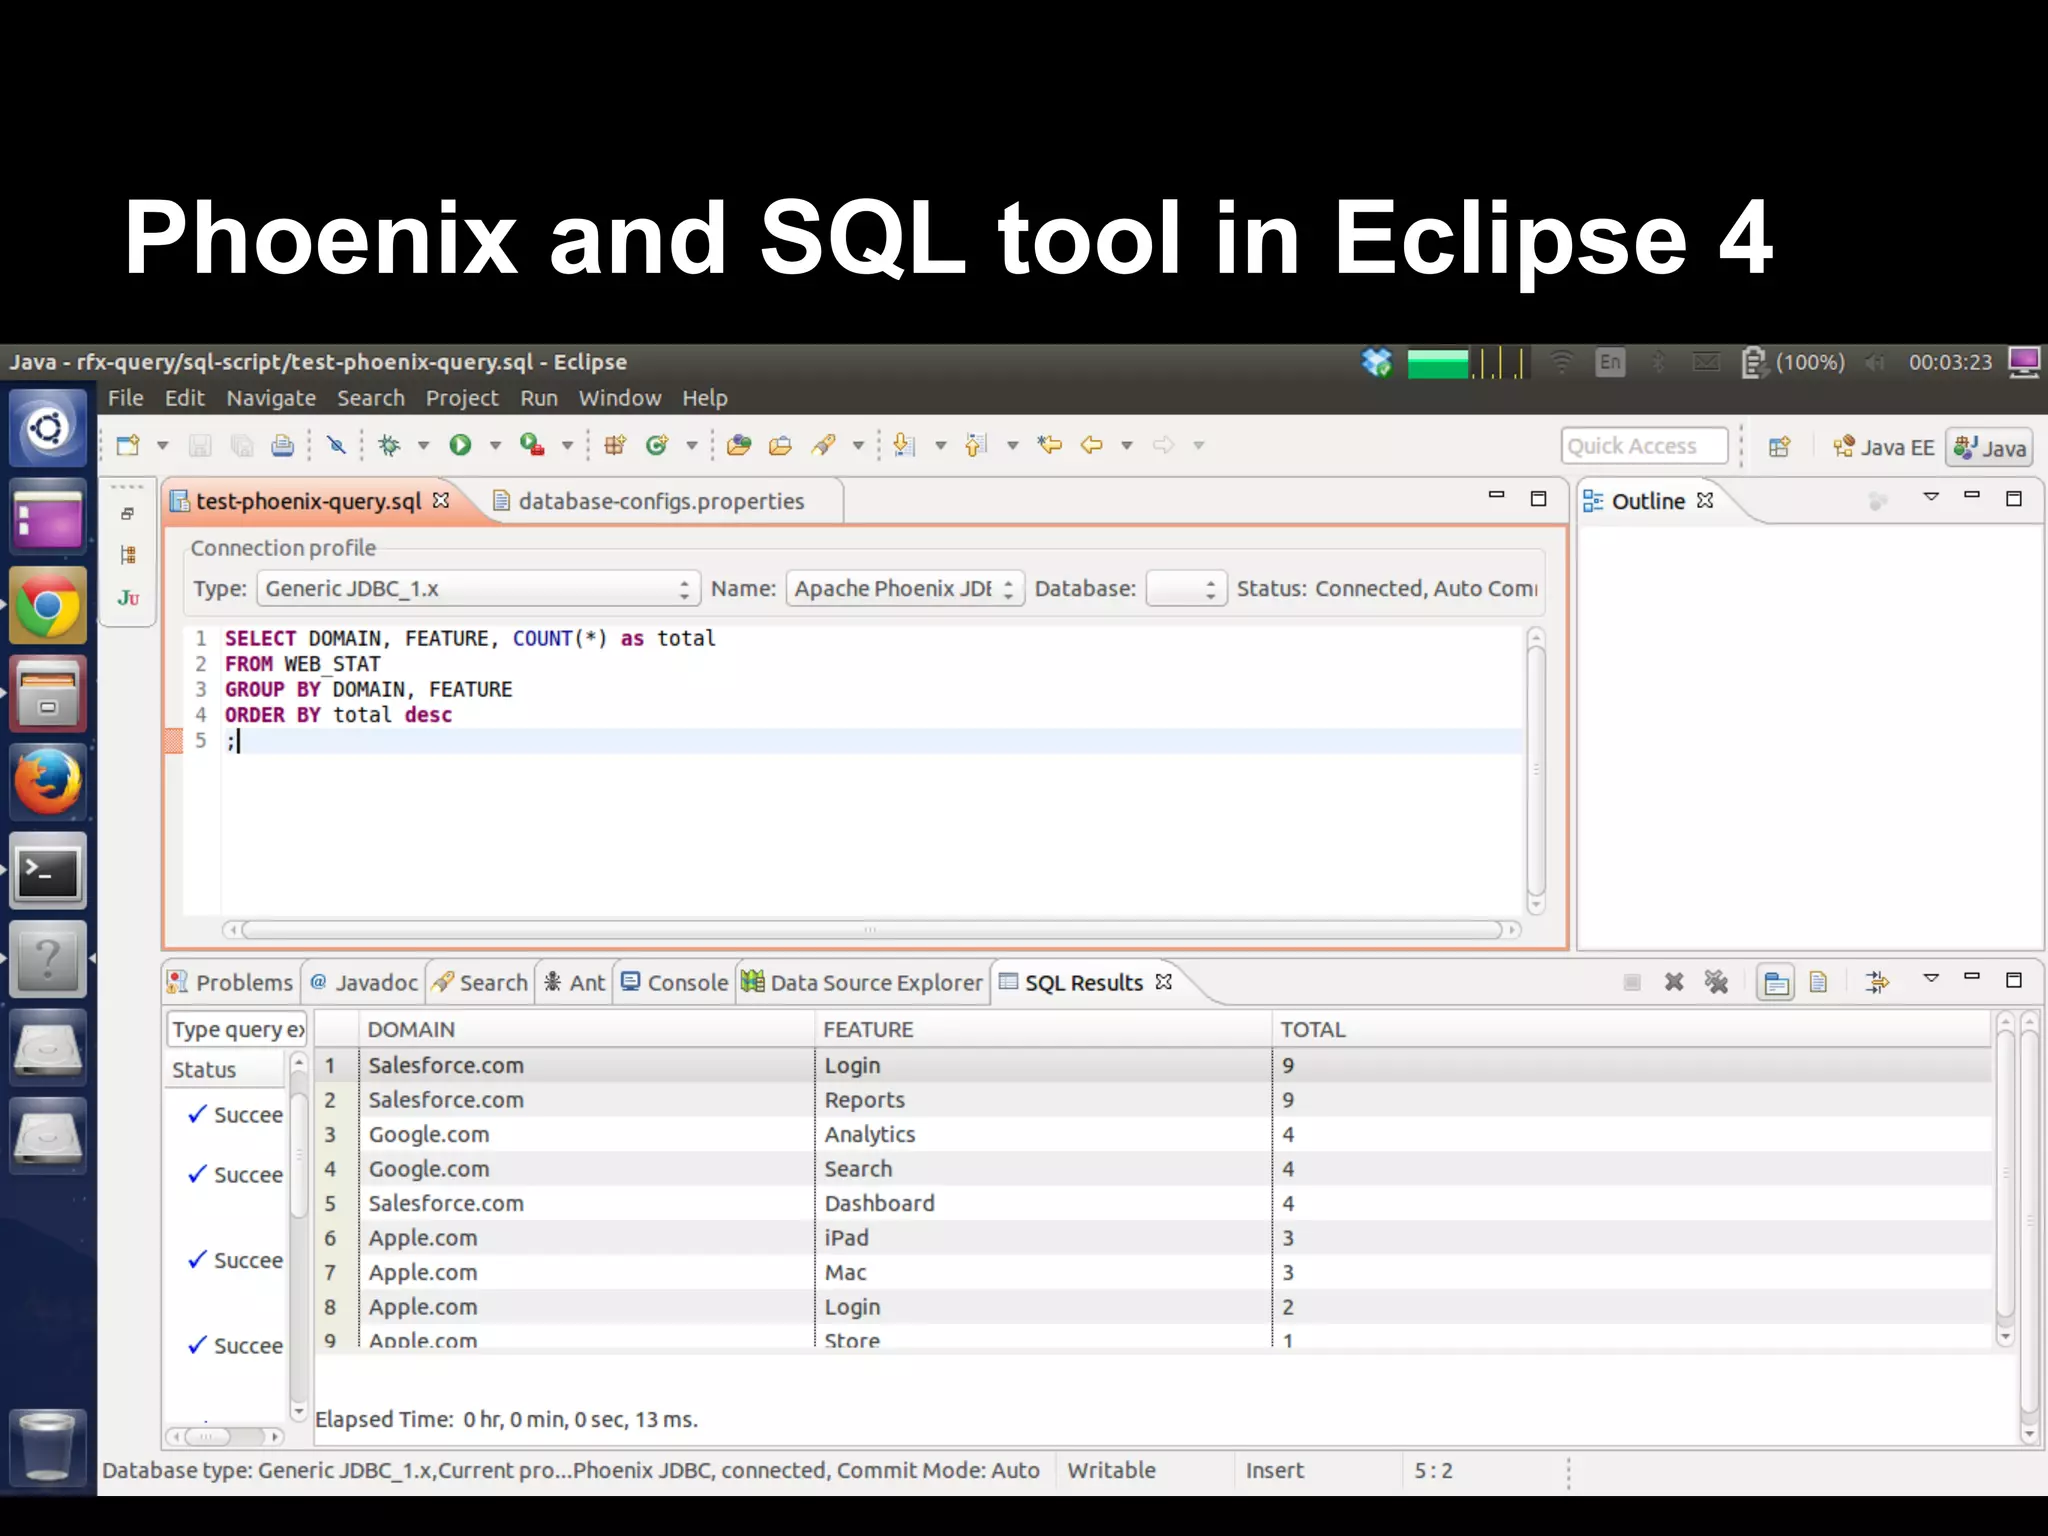
Task: Click the green Run button icon
Action: tap(460, 445)
